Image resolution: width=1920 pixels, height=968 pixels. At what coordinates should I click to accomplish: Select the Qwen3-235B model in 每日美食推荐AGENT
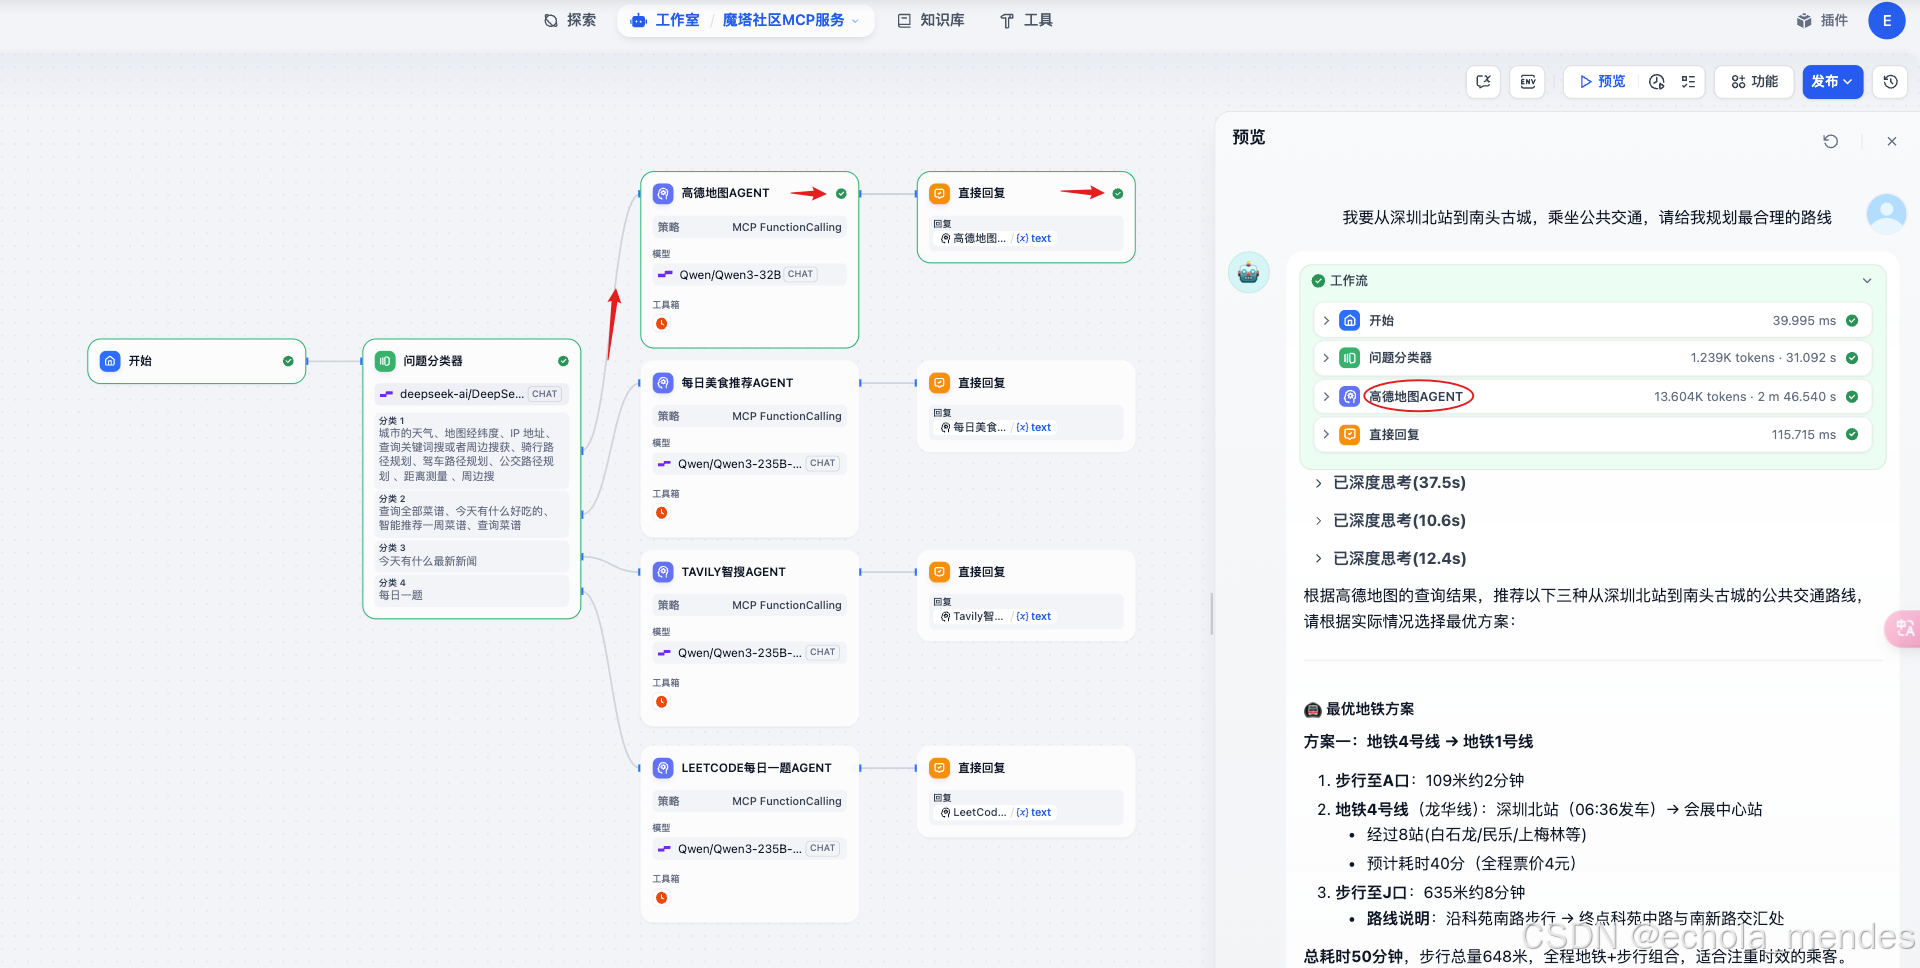750,463
